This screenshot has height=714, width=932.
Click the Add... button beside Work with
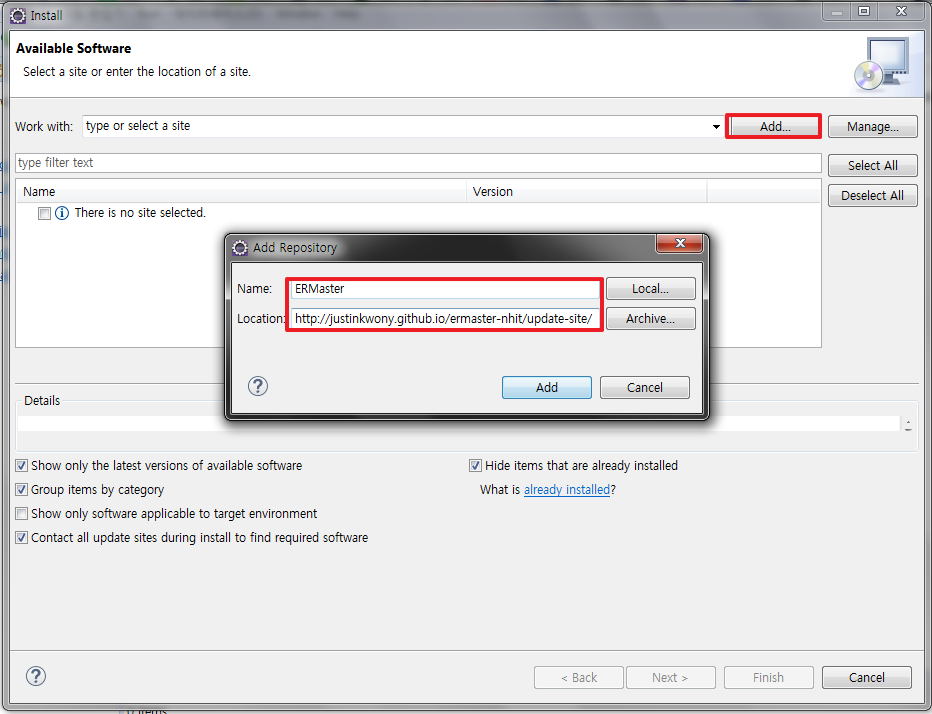[x=774, y=127]
